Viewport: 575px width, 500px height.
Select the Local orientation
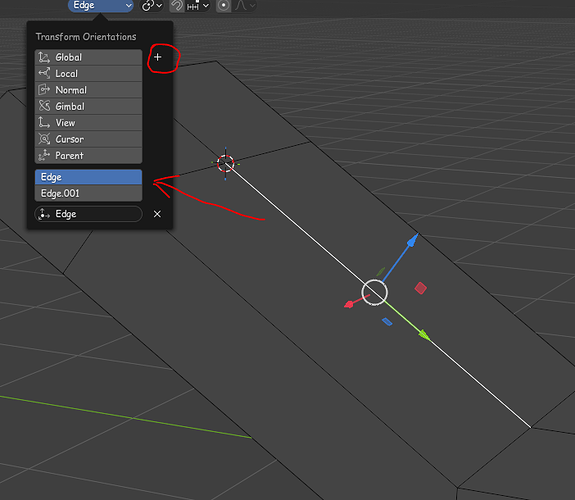88,74
